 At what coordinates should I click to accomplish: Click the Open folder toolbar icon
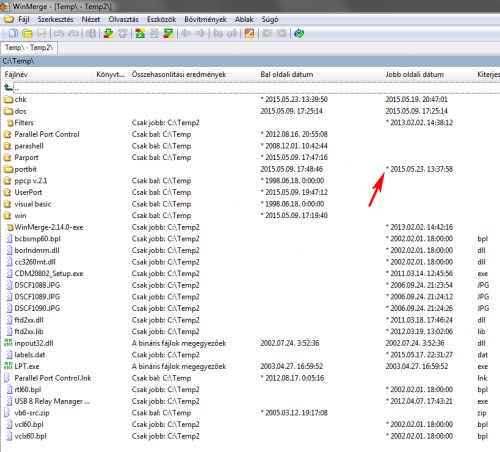(x=27, y=33)
